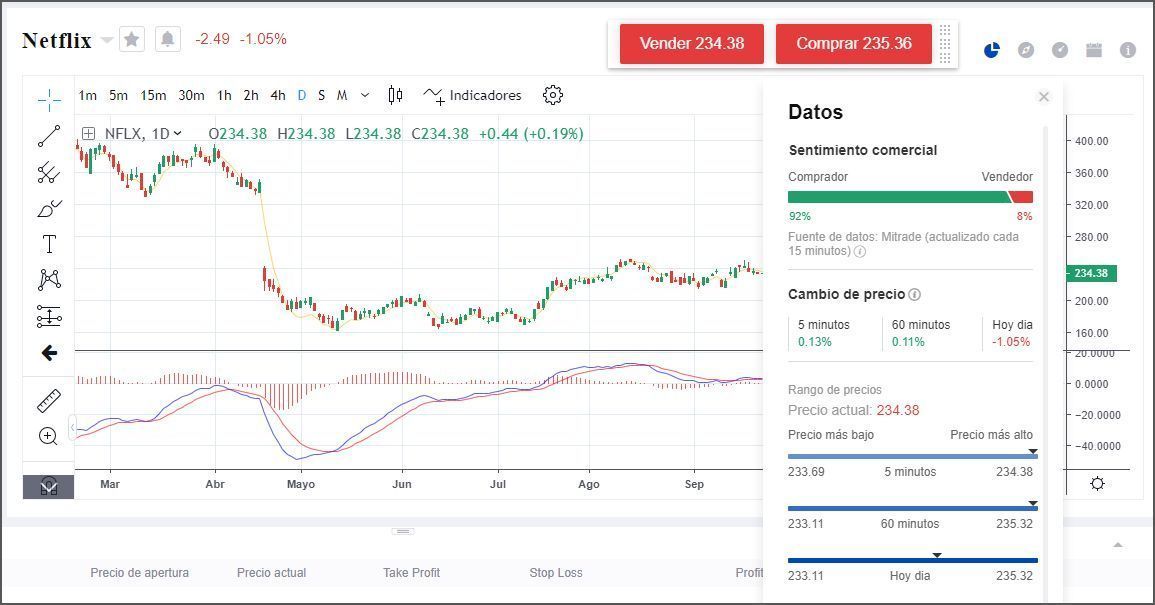Toggle Netflix as favorite with star icon
The height and width of the screenshot is (605, 1155).
[131, 40]
